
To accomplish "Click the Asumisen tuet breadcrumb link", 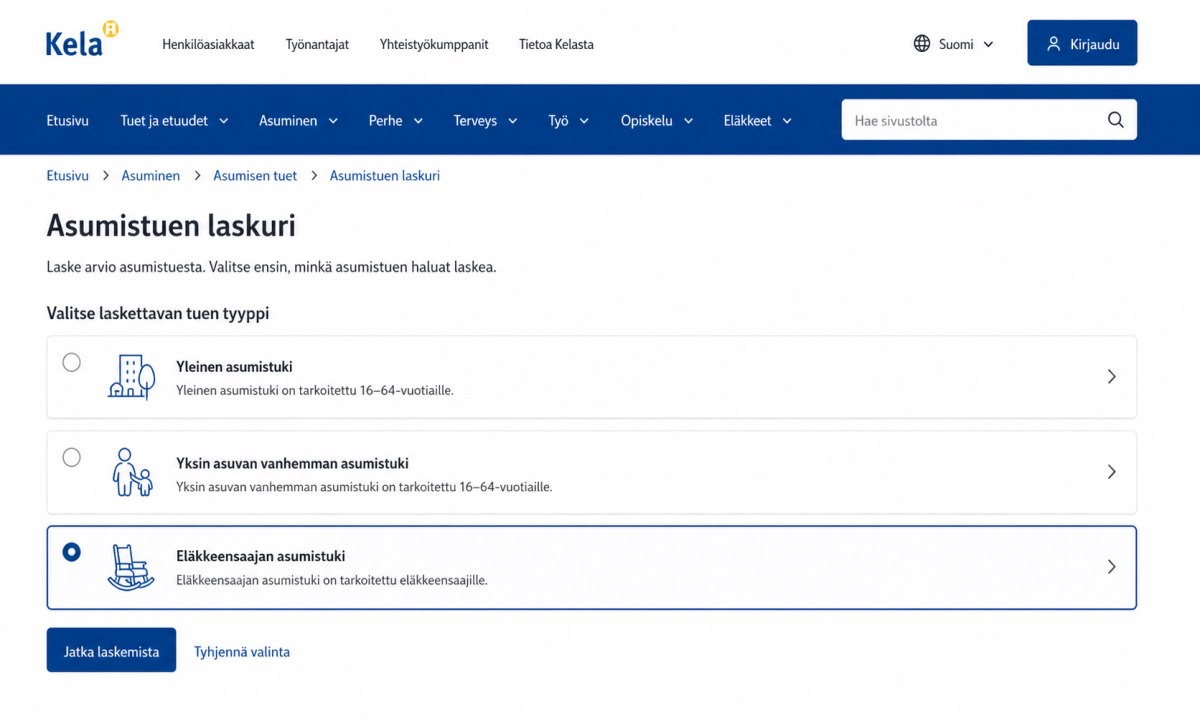I will (x=255, y=176).
